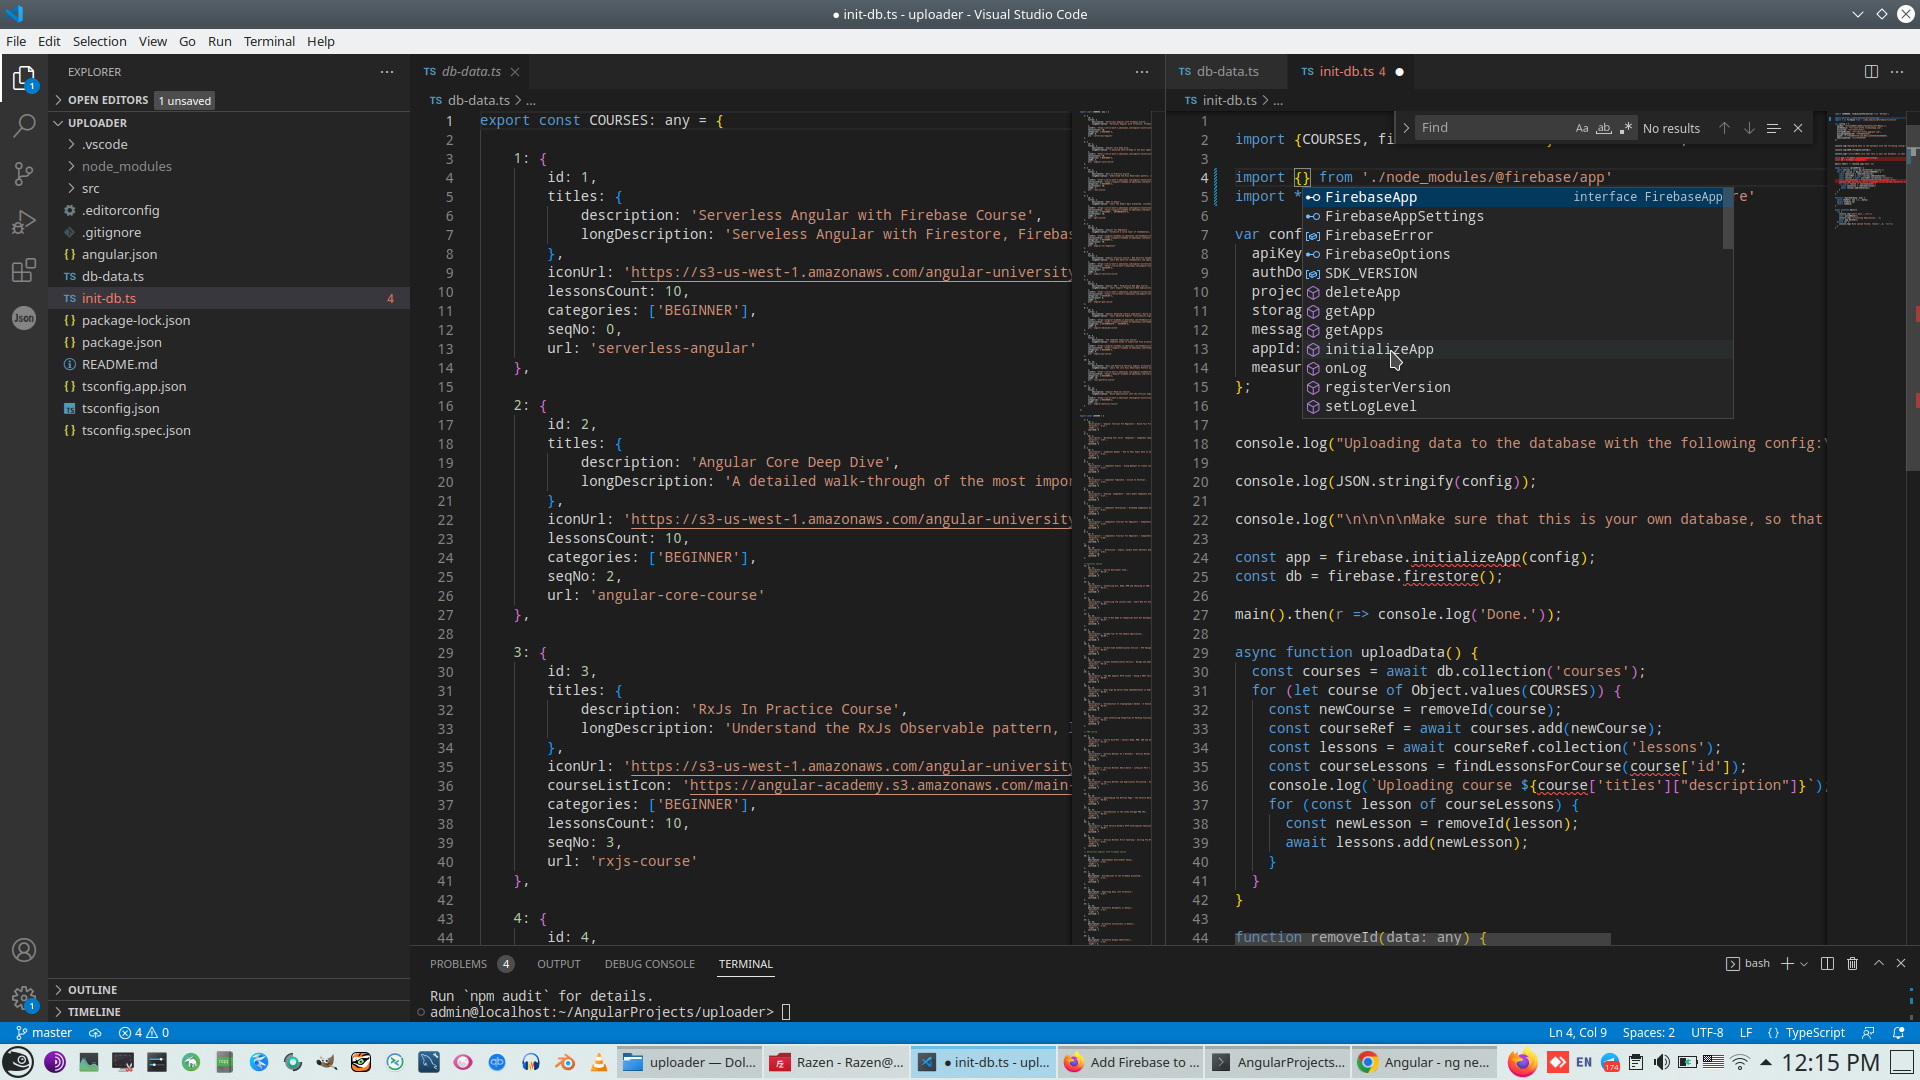This screenshot has width=1920, height=1080.
Task: Expand the node_modules folder
Action: [x=126, y=166]
